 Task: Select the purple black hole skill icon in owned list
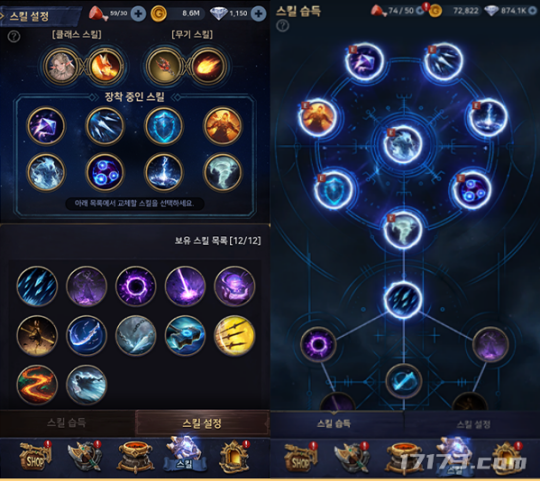point(136,286)
